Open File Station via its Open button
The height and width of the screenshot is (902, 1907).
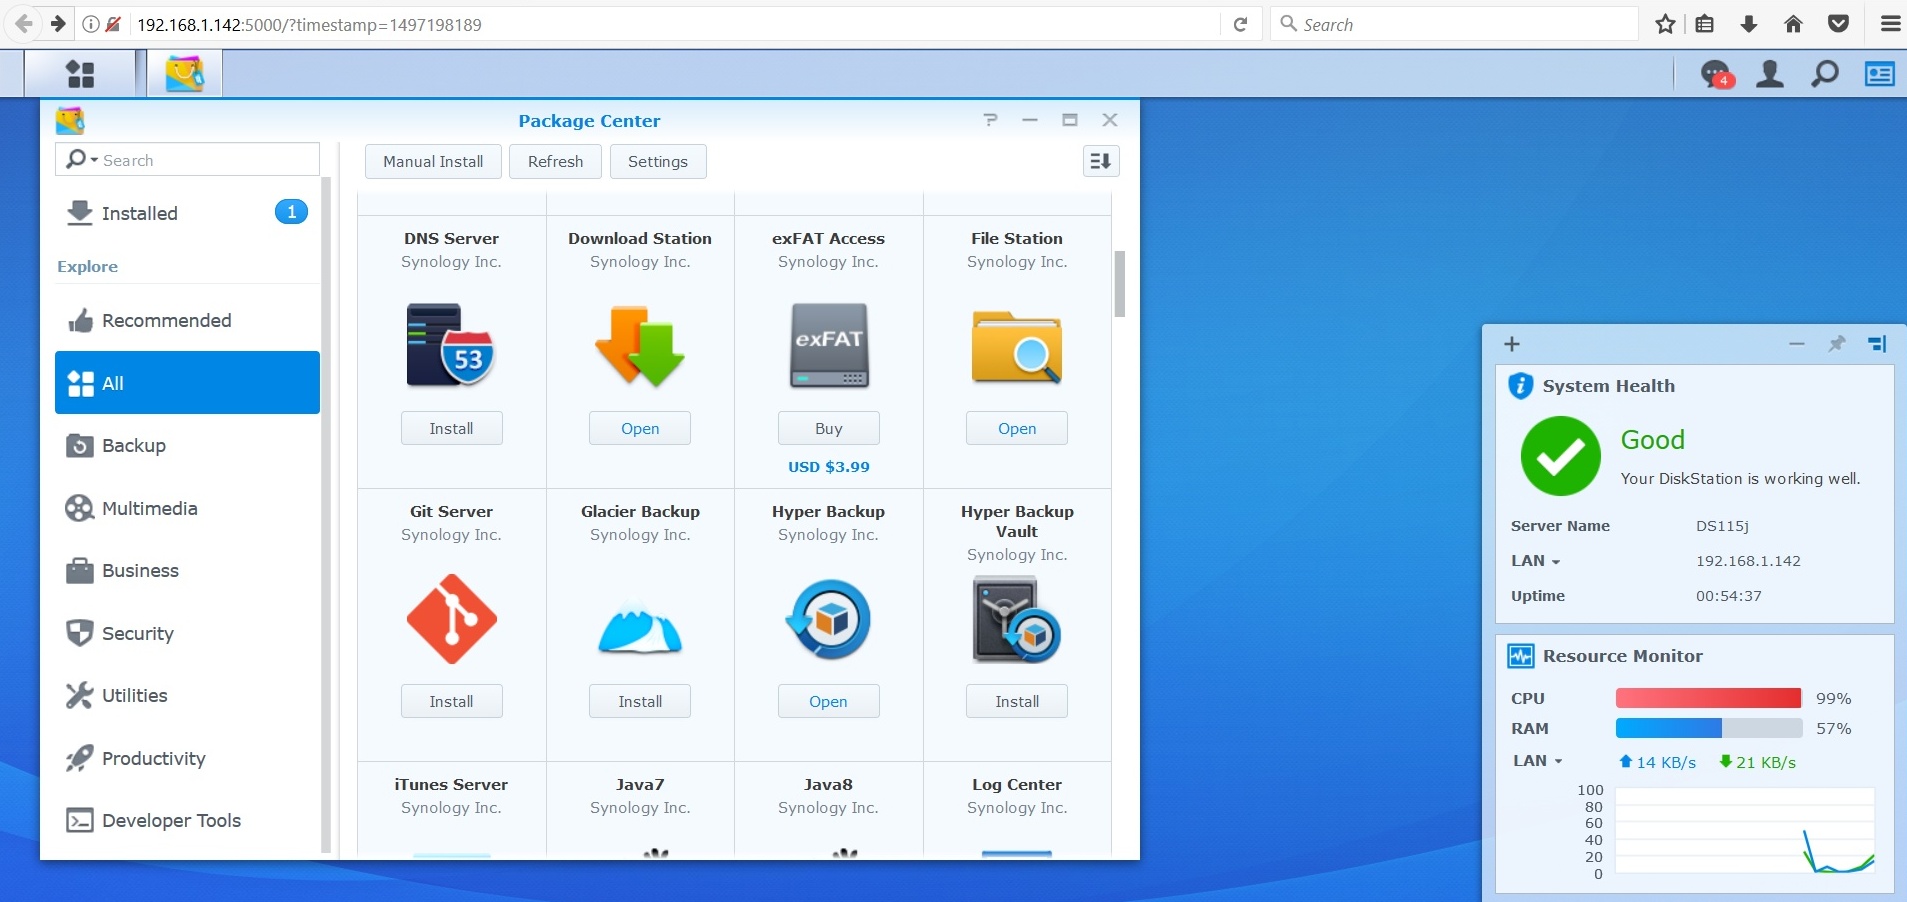point(1017,428)
